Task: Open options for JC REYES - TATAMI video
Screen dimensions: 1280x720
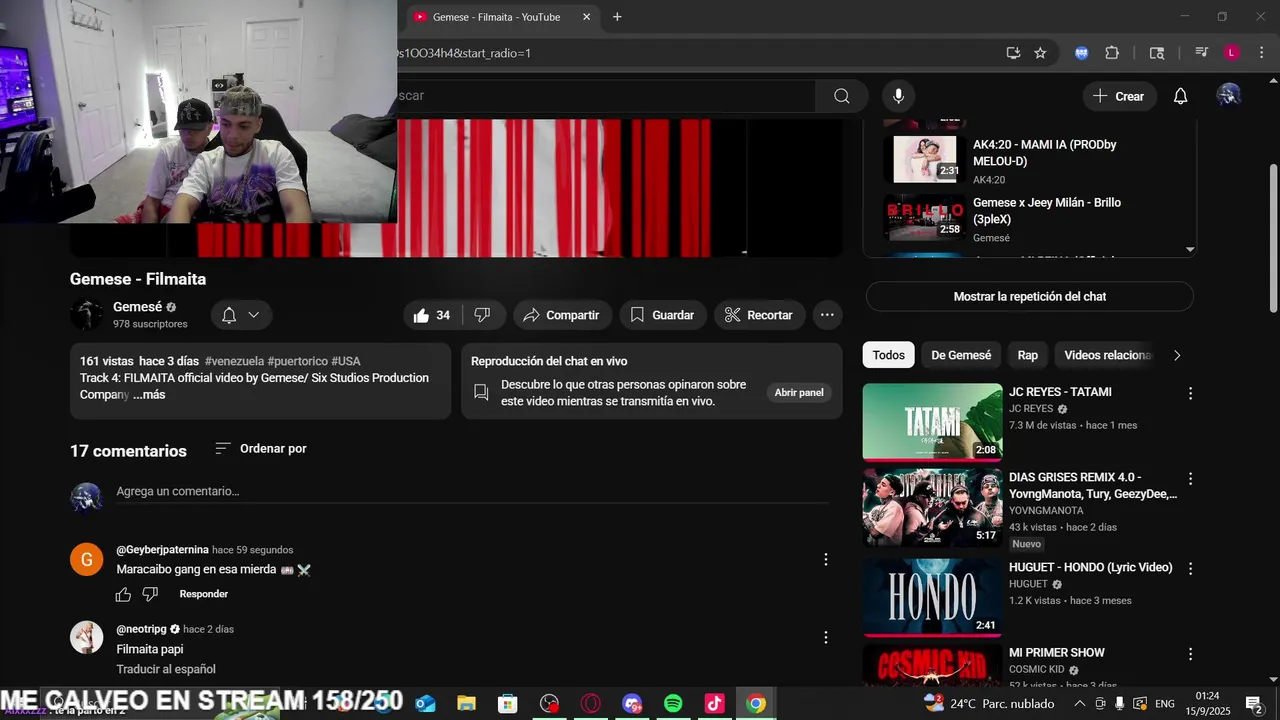Action: coord(1190,394)
